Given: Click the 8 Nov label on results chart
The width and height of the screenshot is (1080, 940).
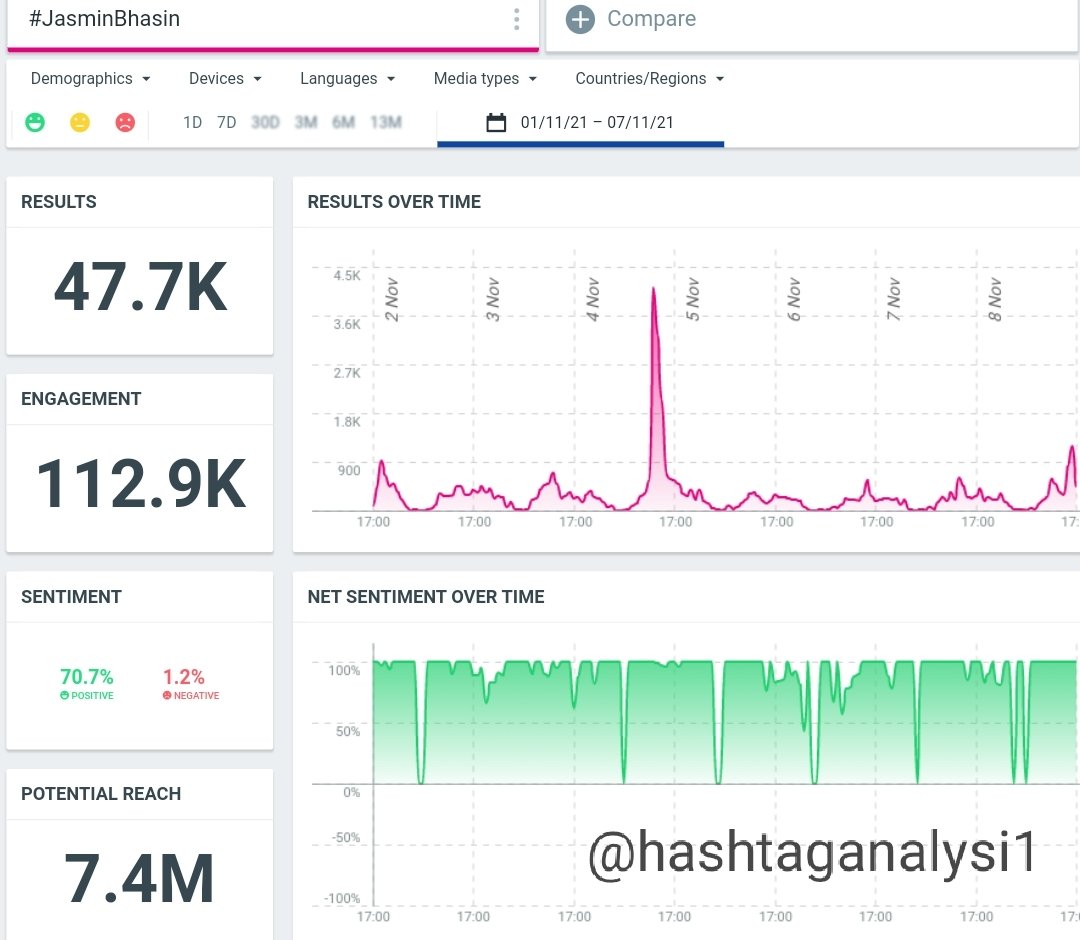Looking at the screenshot, I should pos(995,300).
